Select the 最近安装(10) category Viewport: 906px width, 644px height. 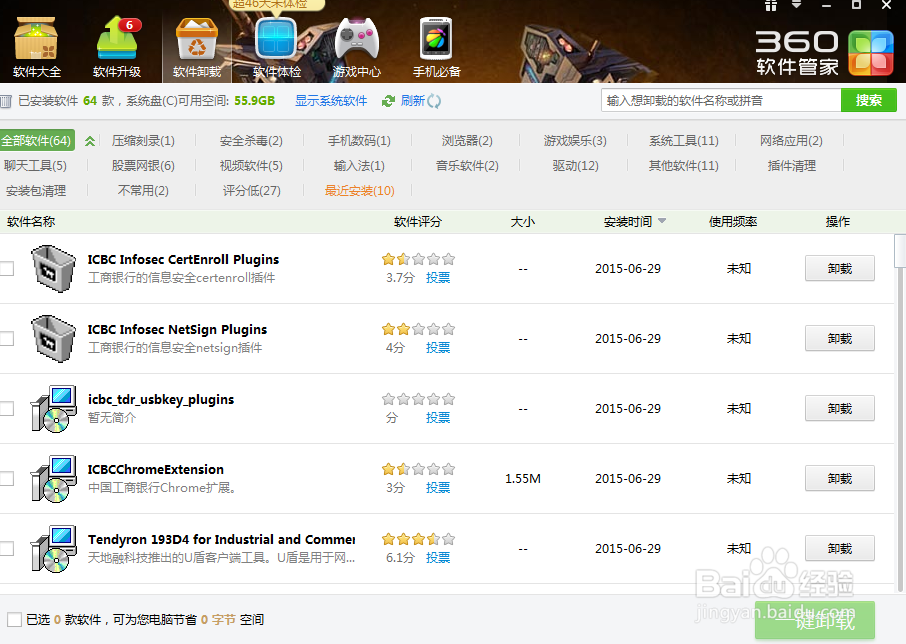tap(359, 191)
